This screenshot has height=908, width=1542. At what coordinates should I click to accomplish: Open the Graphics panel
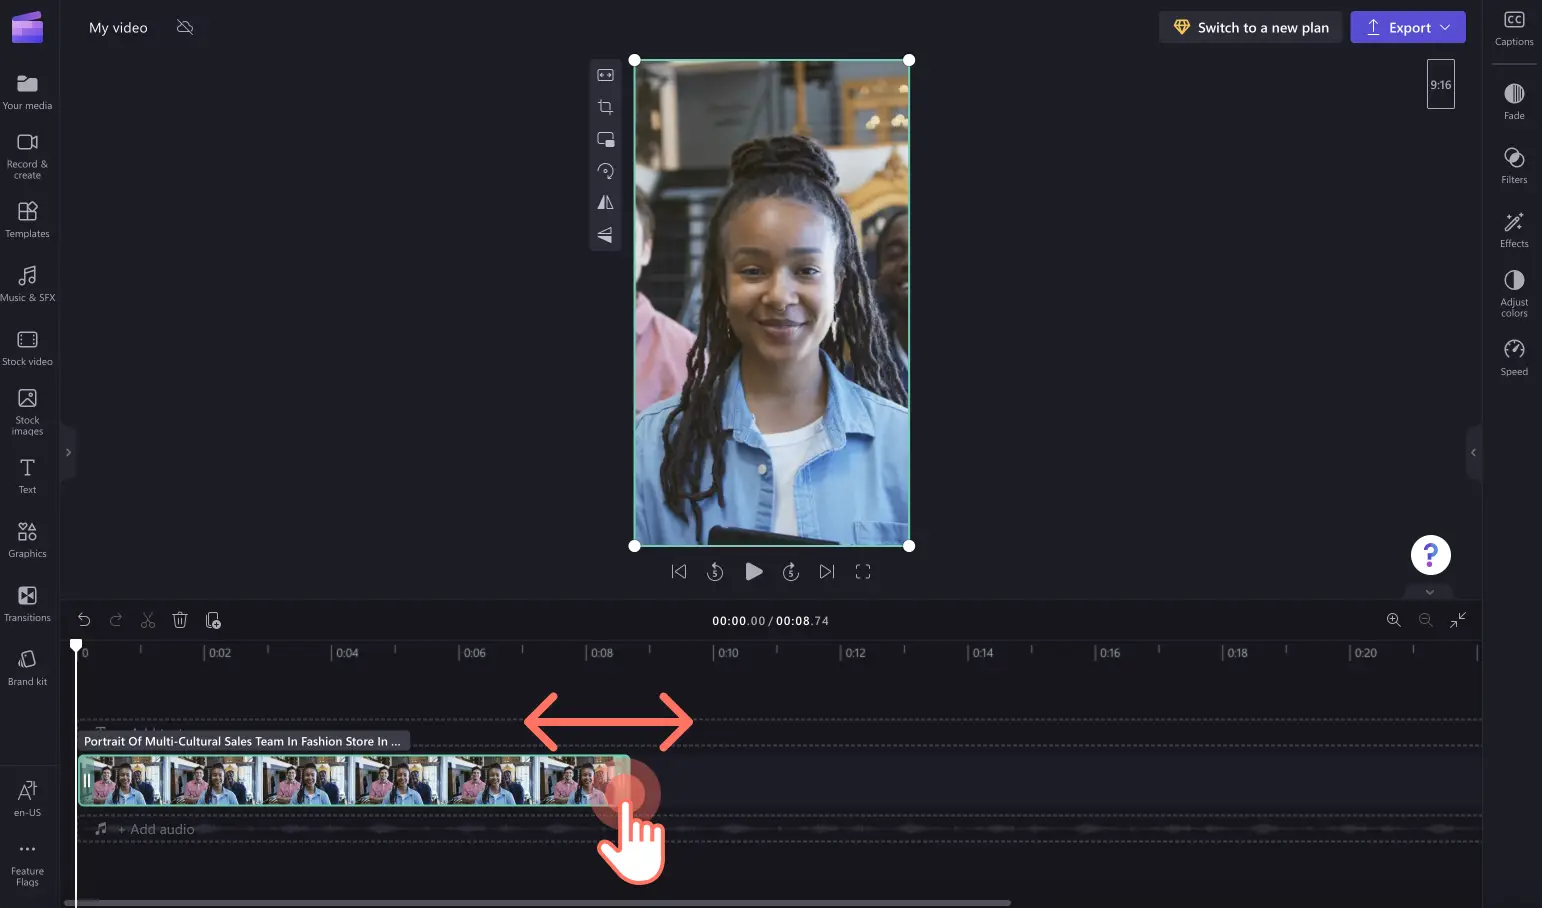(x=27, y=540)
